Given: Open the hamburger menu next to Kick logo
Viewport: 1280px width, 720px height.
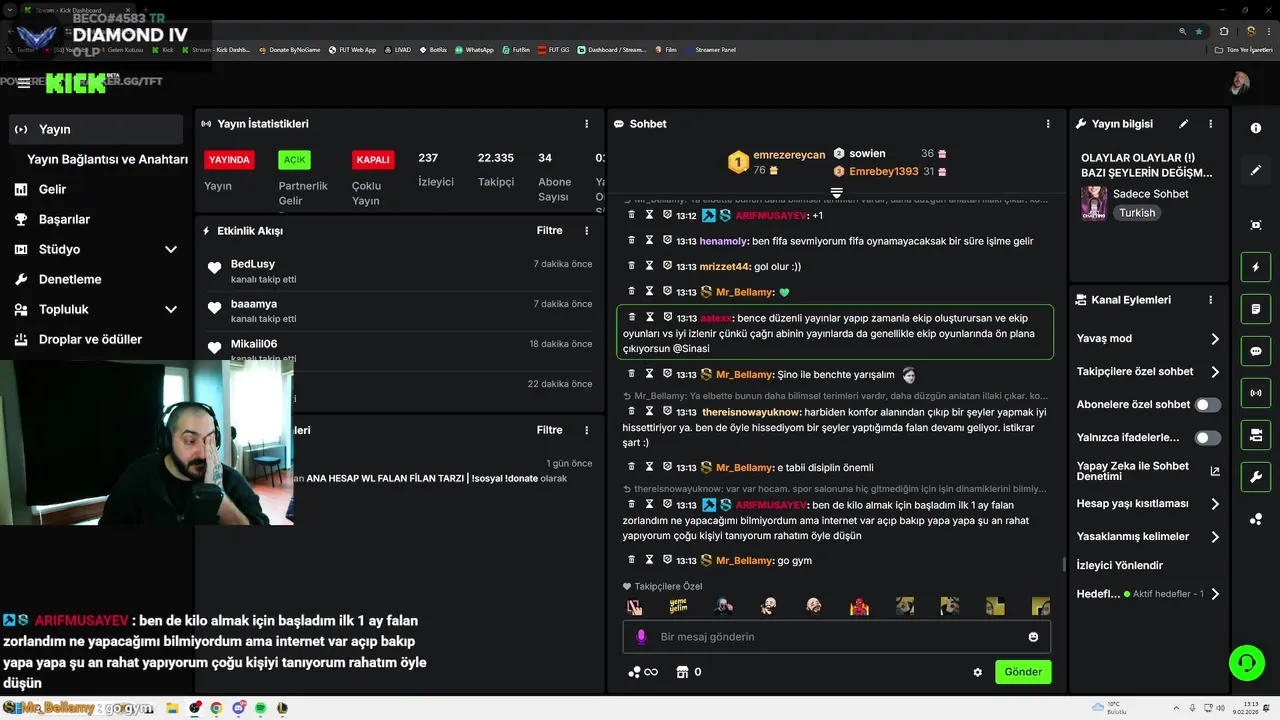Looking at the screenshot, I should pyautogui.click(x=24, y=83).
